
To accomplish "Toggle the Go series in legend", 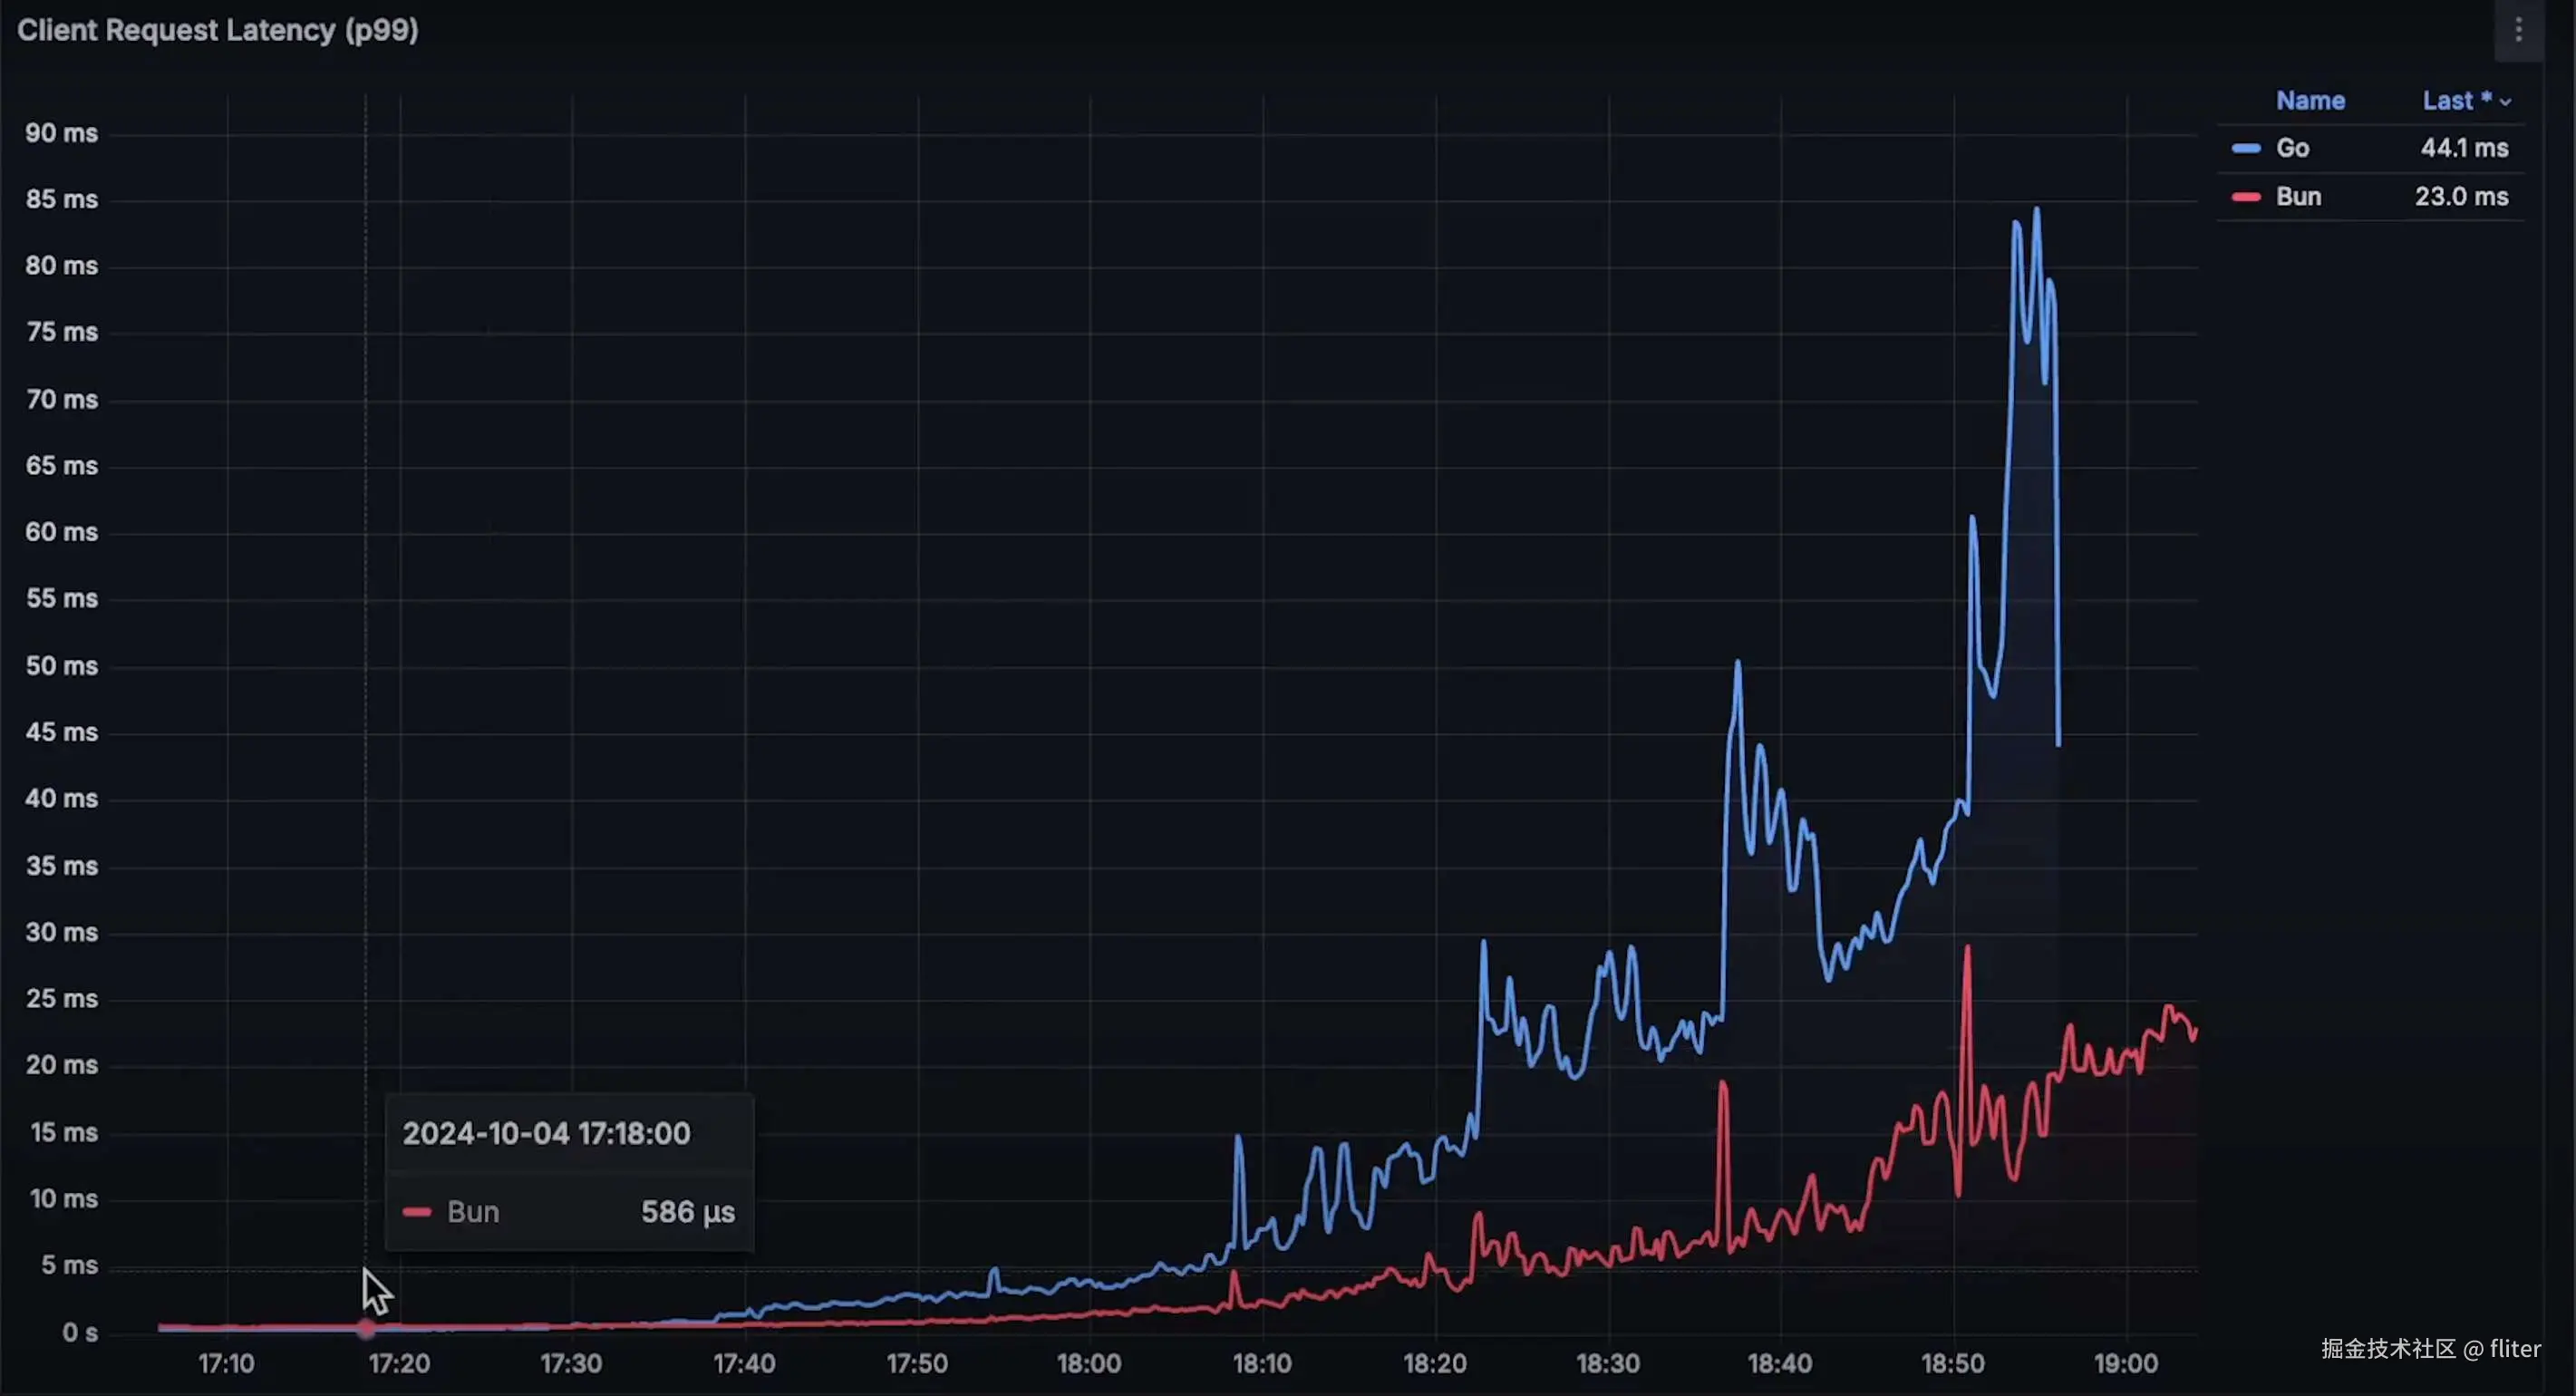I will click(x=2292, y=148).
